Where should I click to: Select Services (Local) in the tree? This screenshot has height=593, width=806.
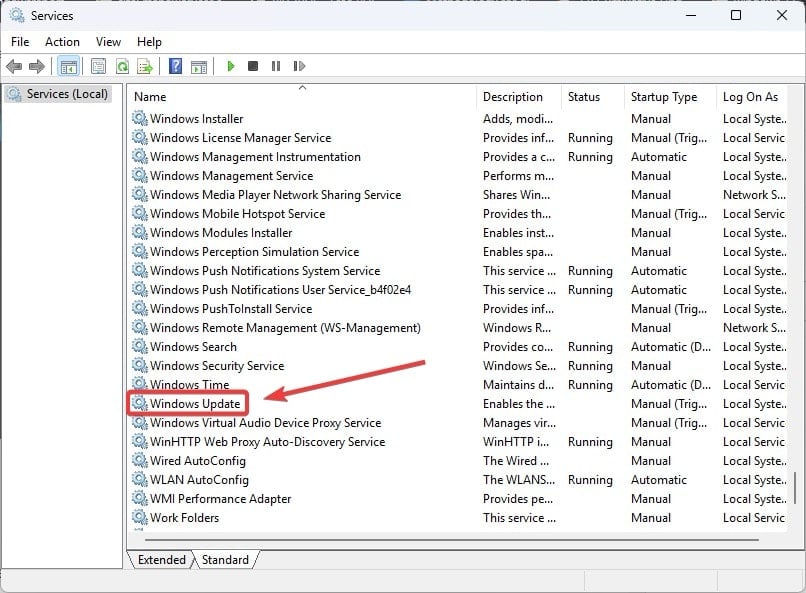point(58,94)
